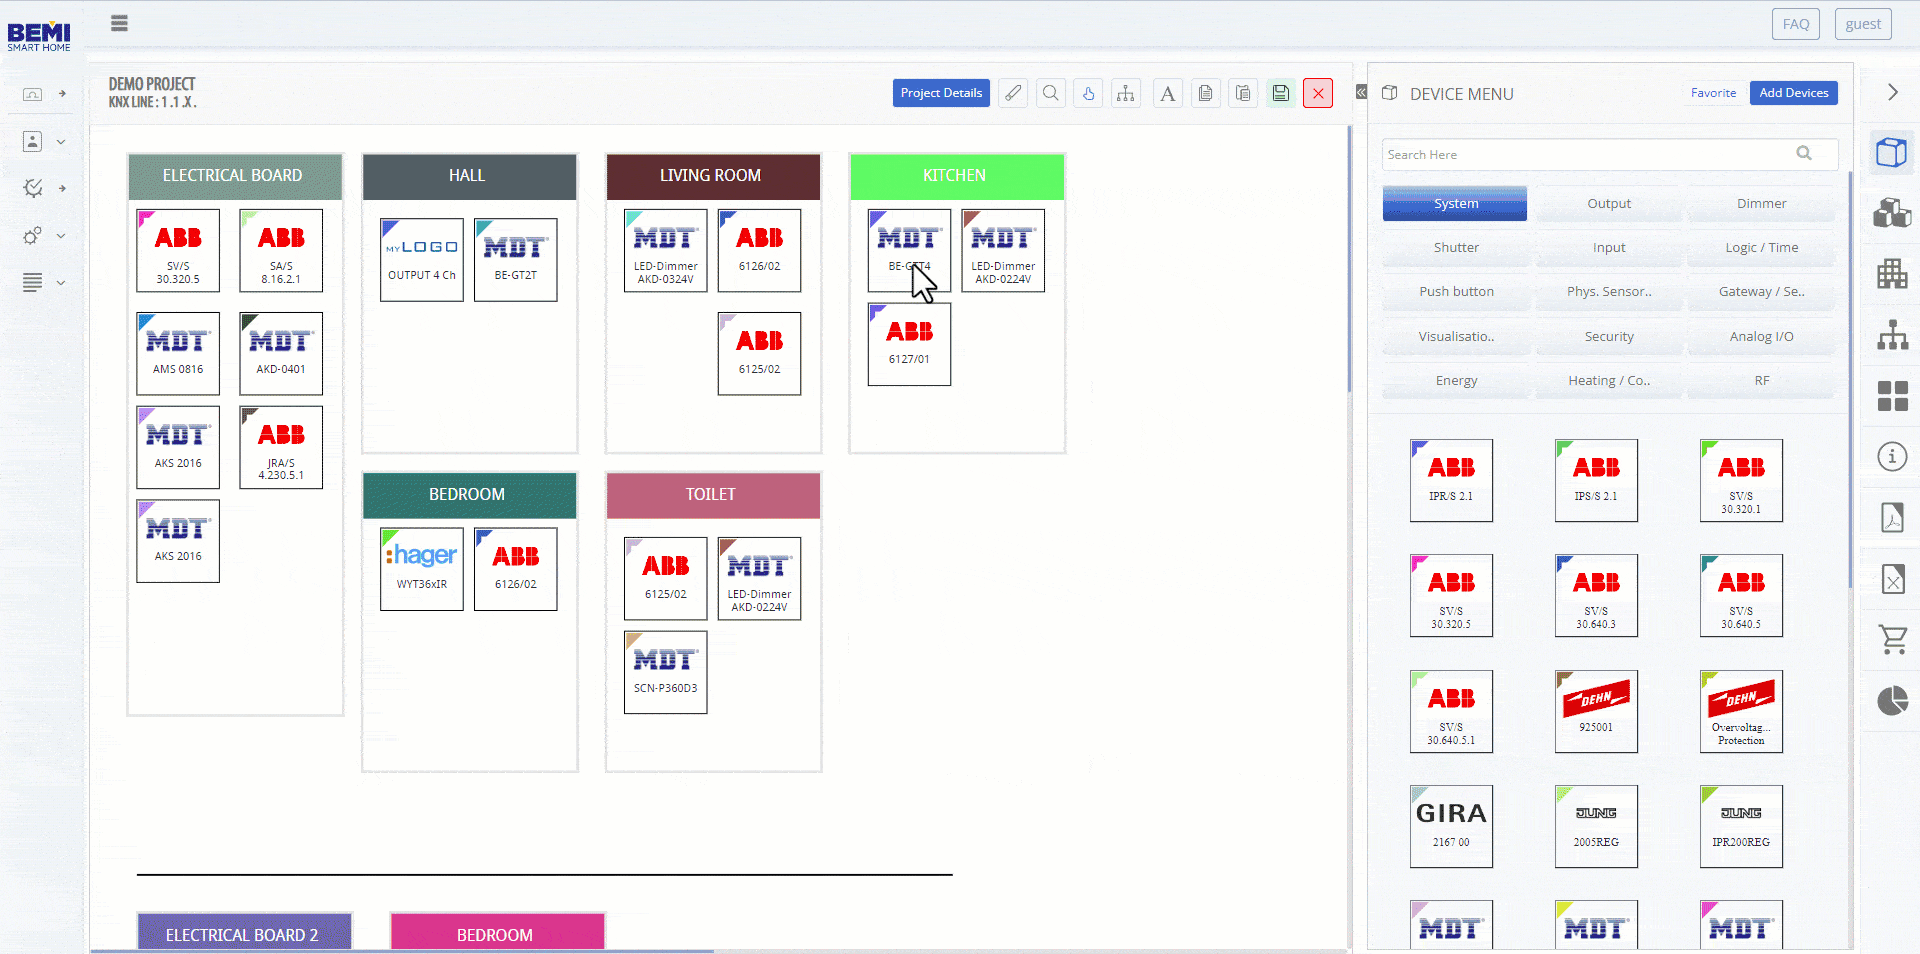Click the green save project icon

[x=1280, y=93]
